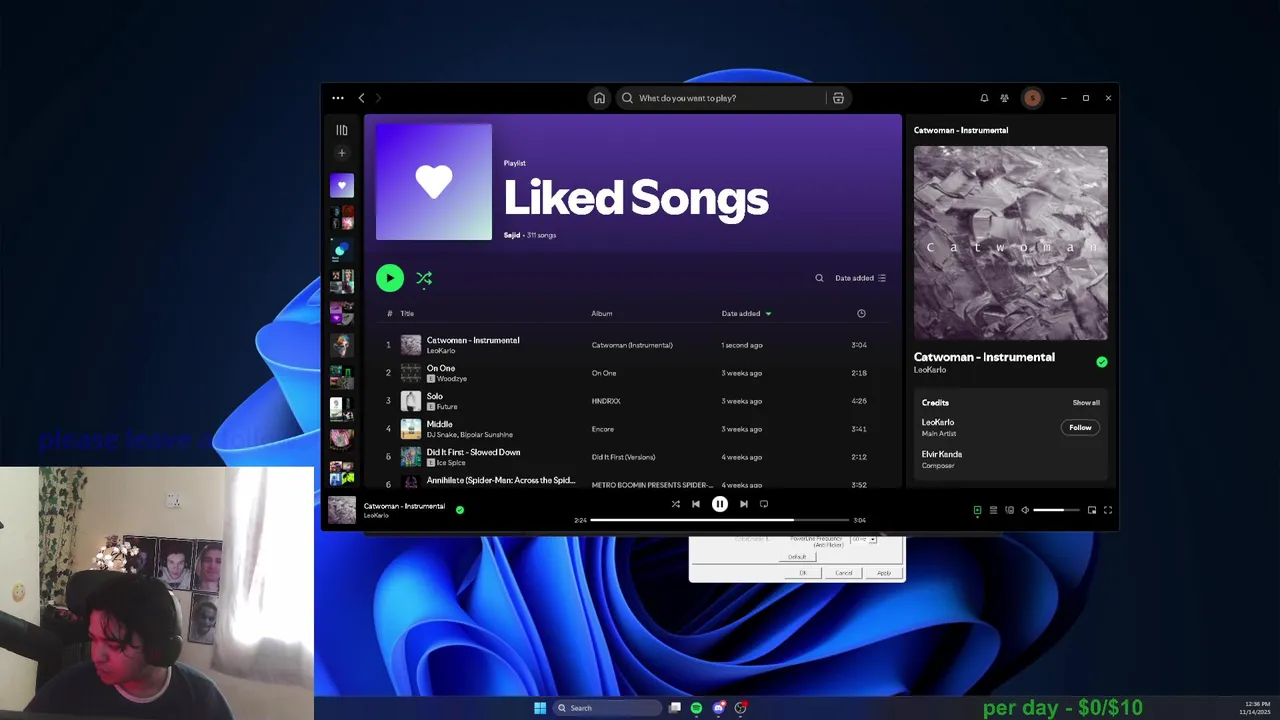Open Elvir Kanda composer credit
Screen dimensions: 1280x720
(x=942, y=454)
